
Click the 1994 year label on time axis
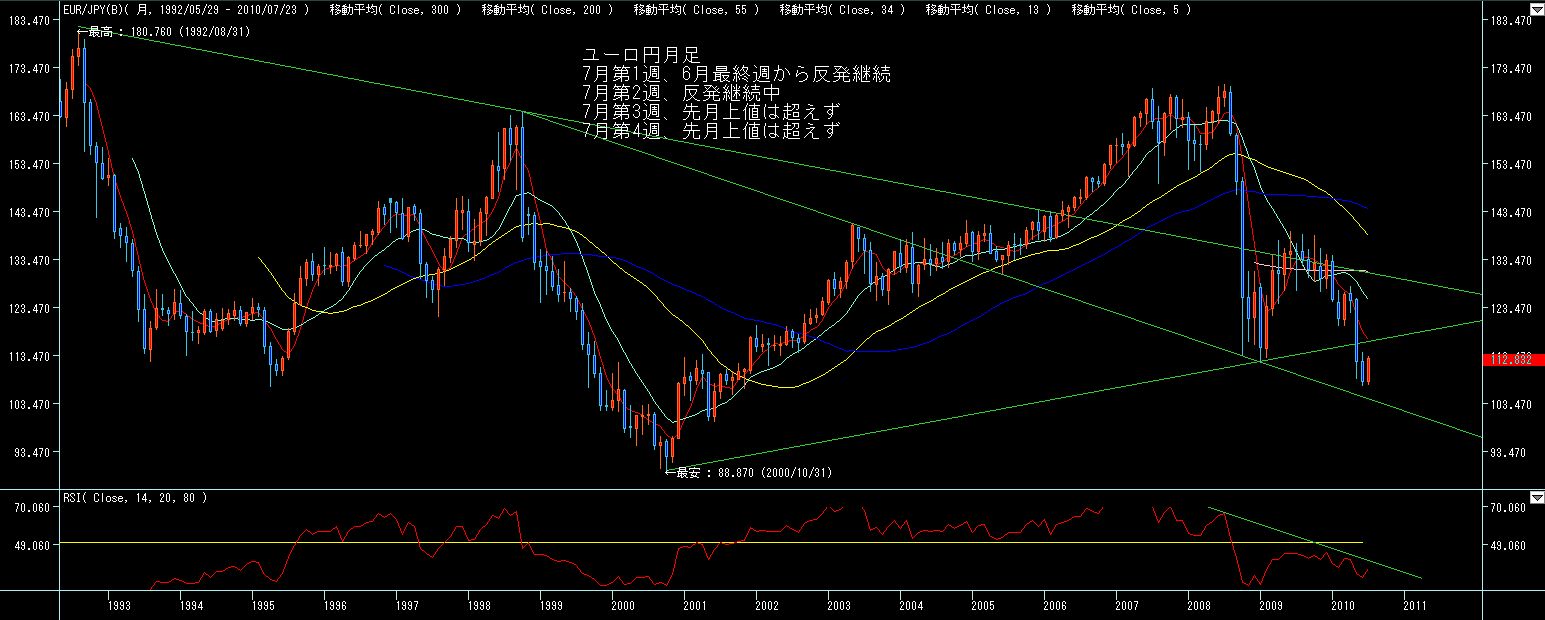[x=191, y=605]
